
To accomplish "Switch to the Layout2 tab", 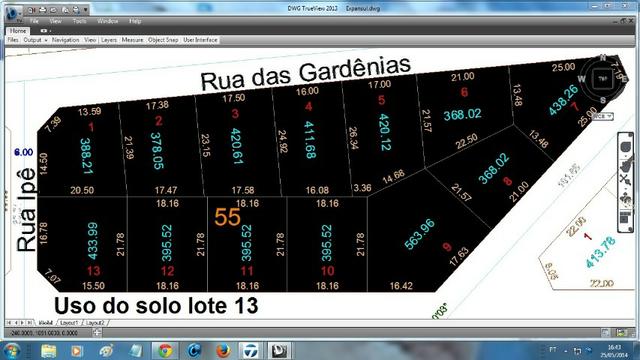I will [x=95, y=322].
